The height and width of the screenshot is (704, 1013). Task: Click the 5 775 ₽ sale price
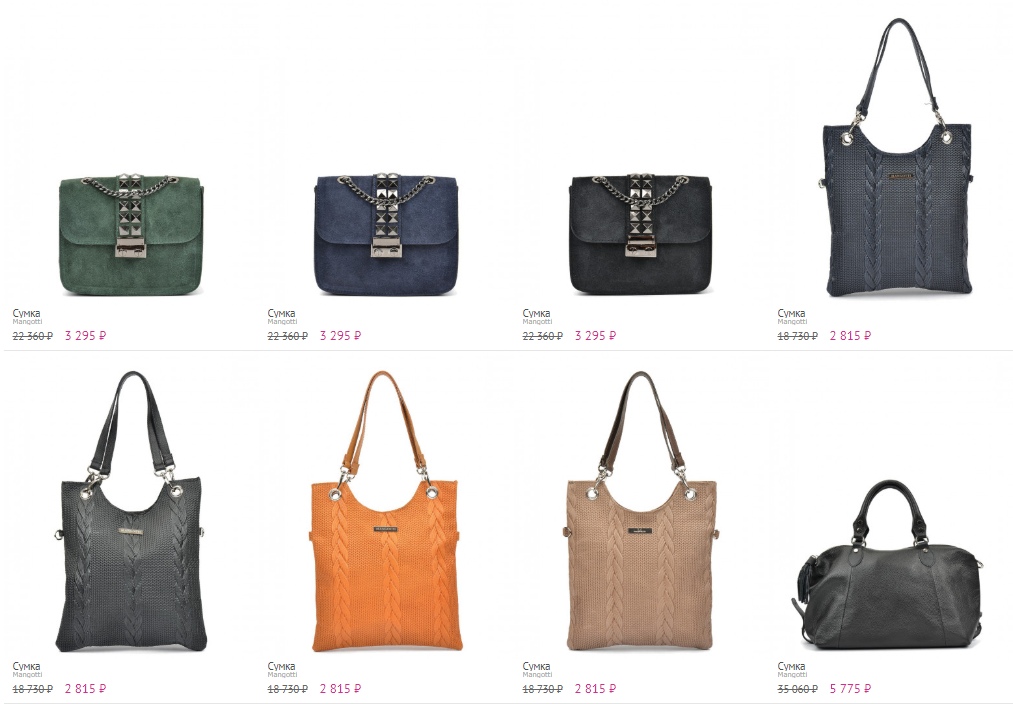850,688
